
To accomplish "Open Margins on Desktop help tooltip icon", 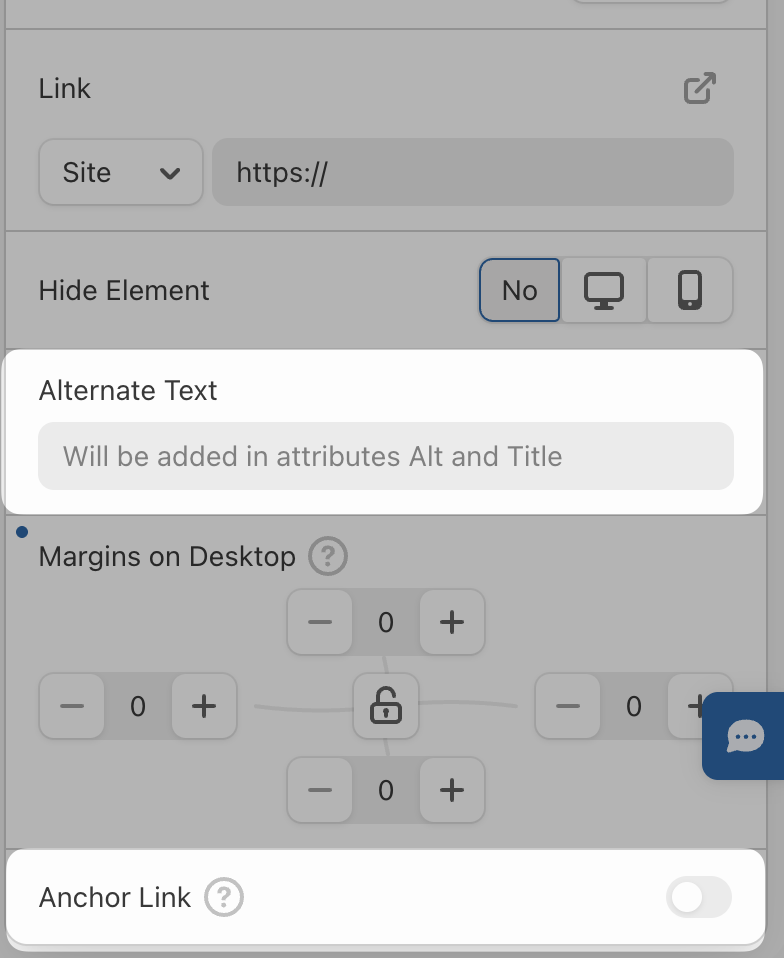I will pyautogui.click(x=327, y=556).
